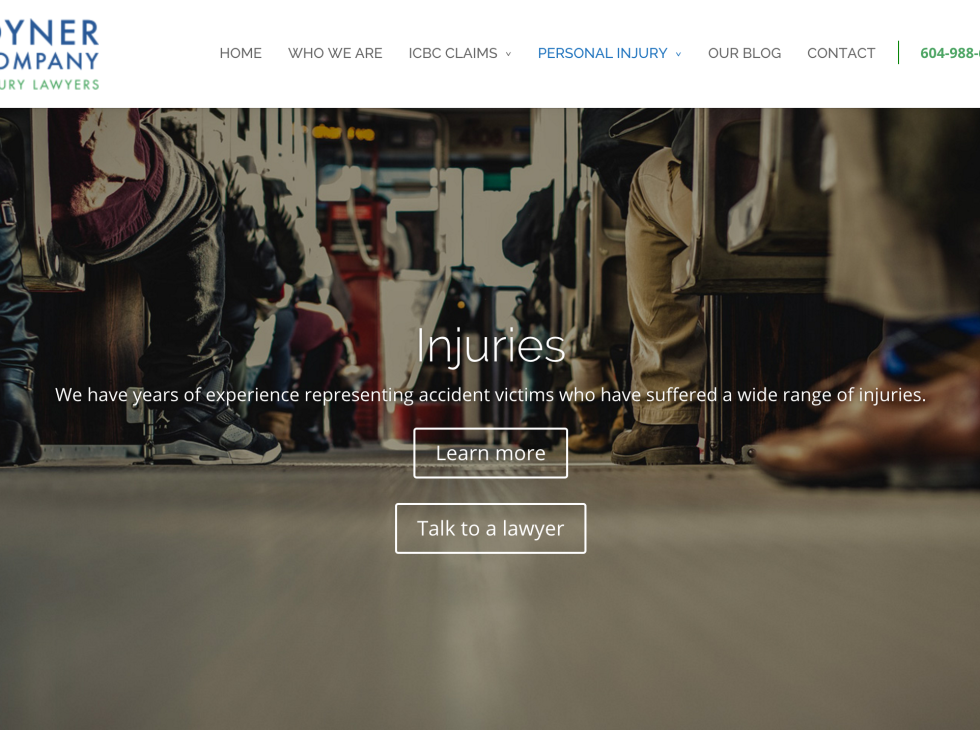Click the Talk to a lawyer button

(491, 529)
